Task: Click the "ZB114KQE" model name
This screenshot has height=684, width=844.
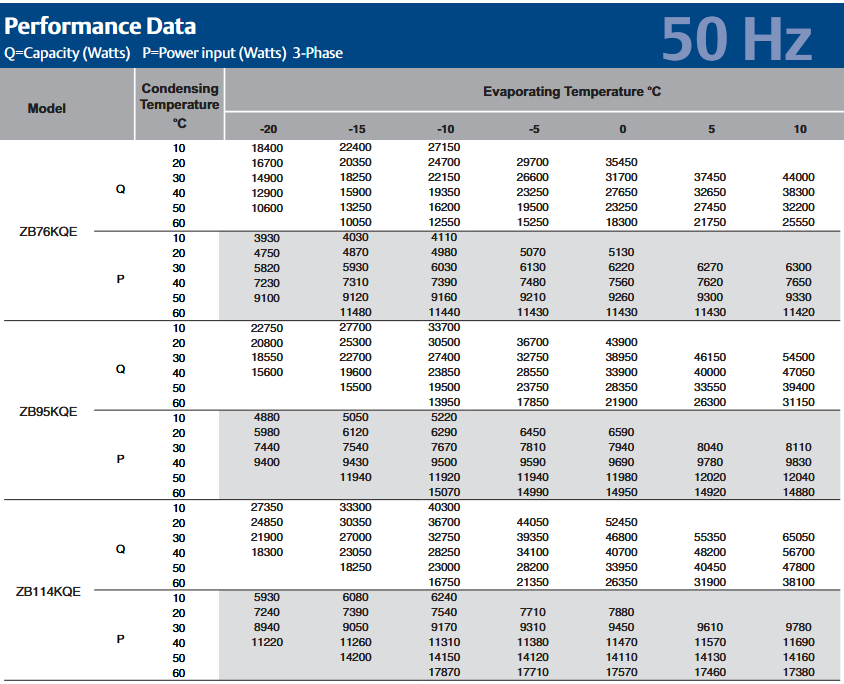Action: point(48,592)
